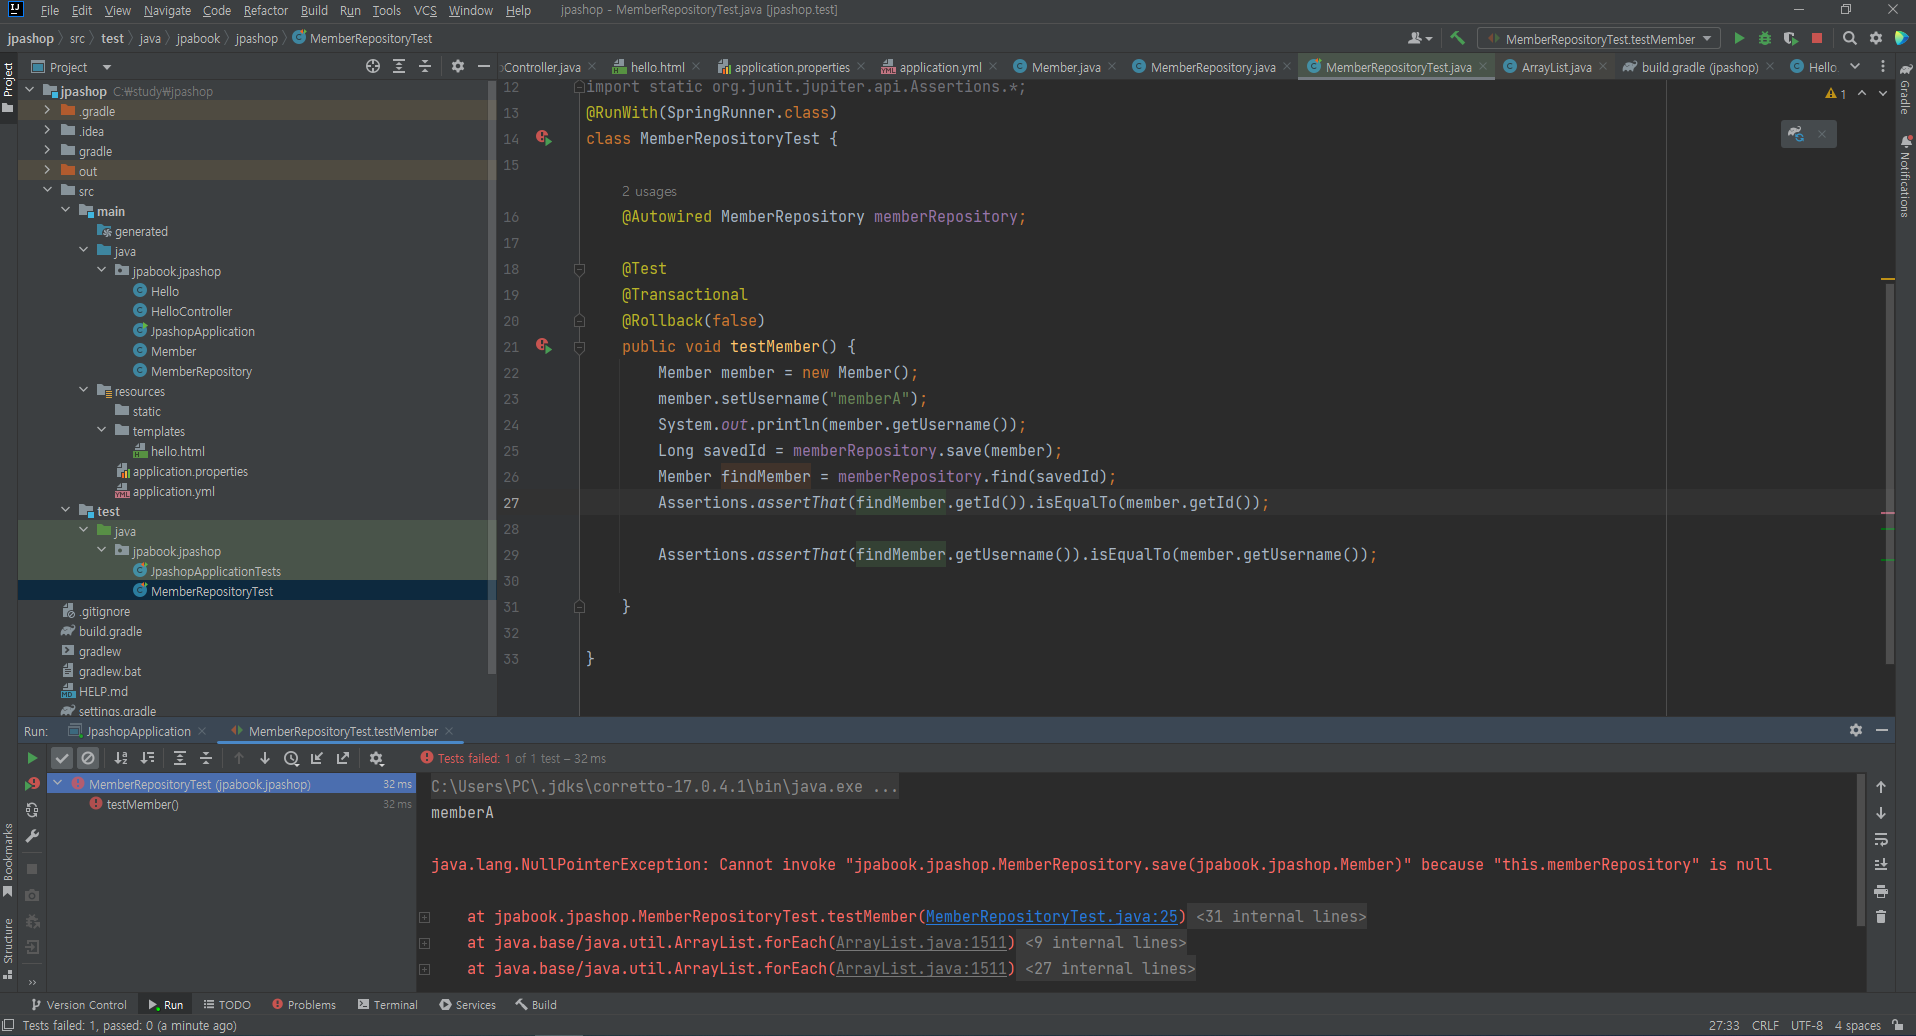Click the Build Project hammer icon
1916x1036 pixels.
(1458, 38)
